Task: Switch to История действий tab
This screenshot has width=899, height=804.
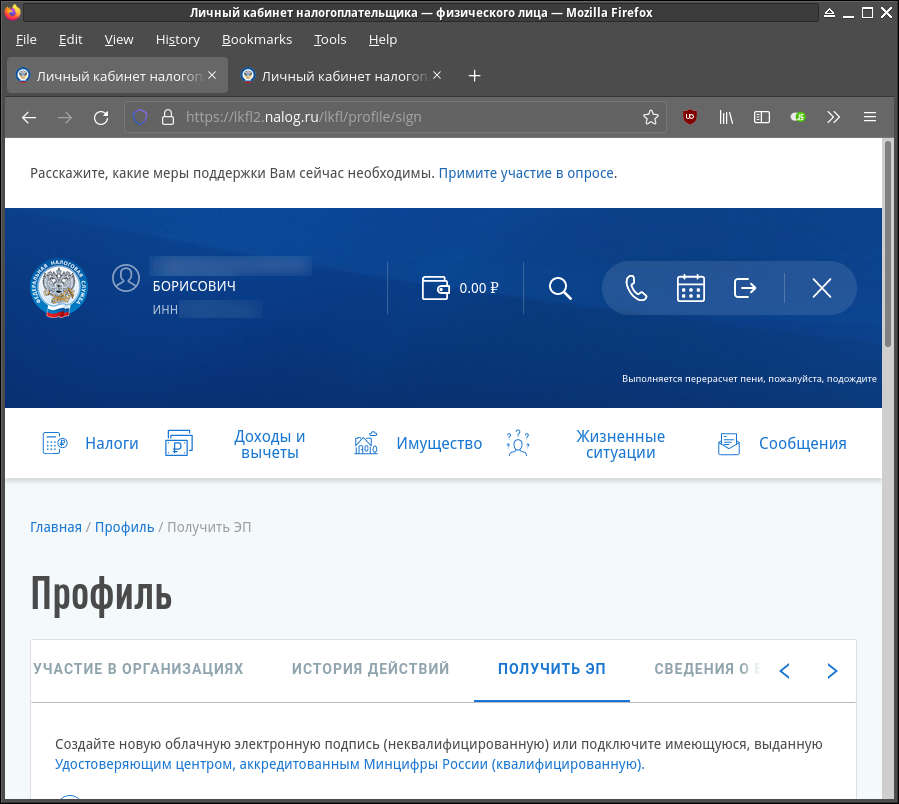Action: pyautogui.click(x=370, y=669)
